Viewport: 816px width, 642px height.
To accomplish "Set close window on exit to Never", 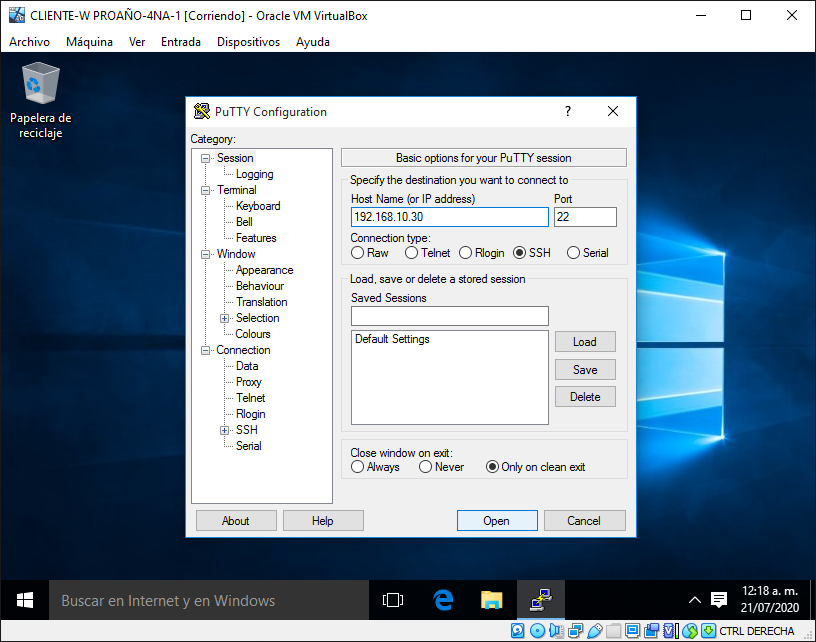I will click(x=426, y=467).
